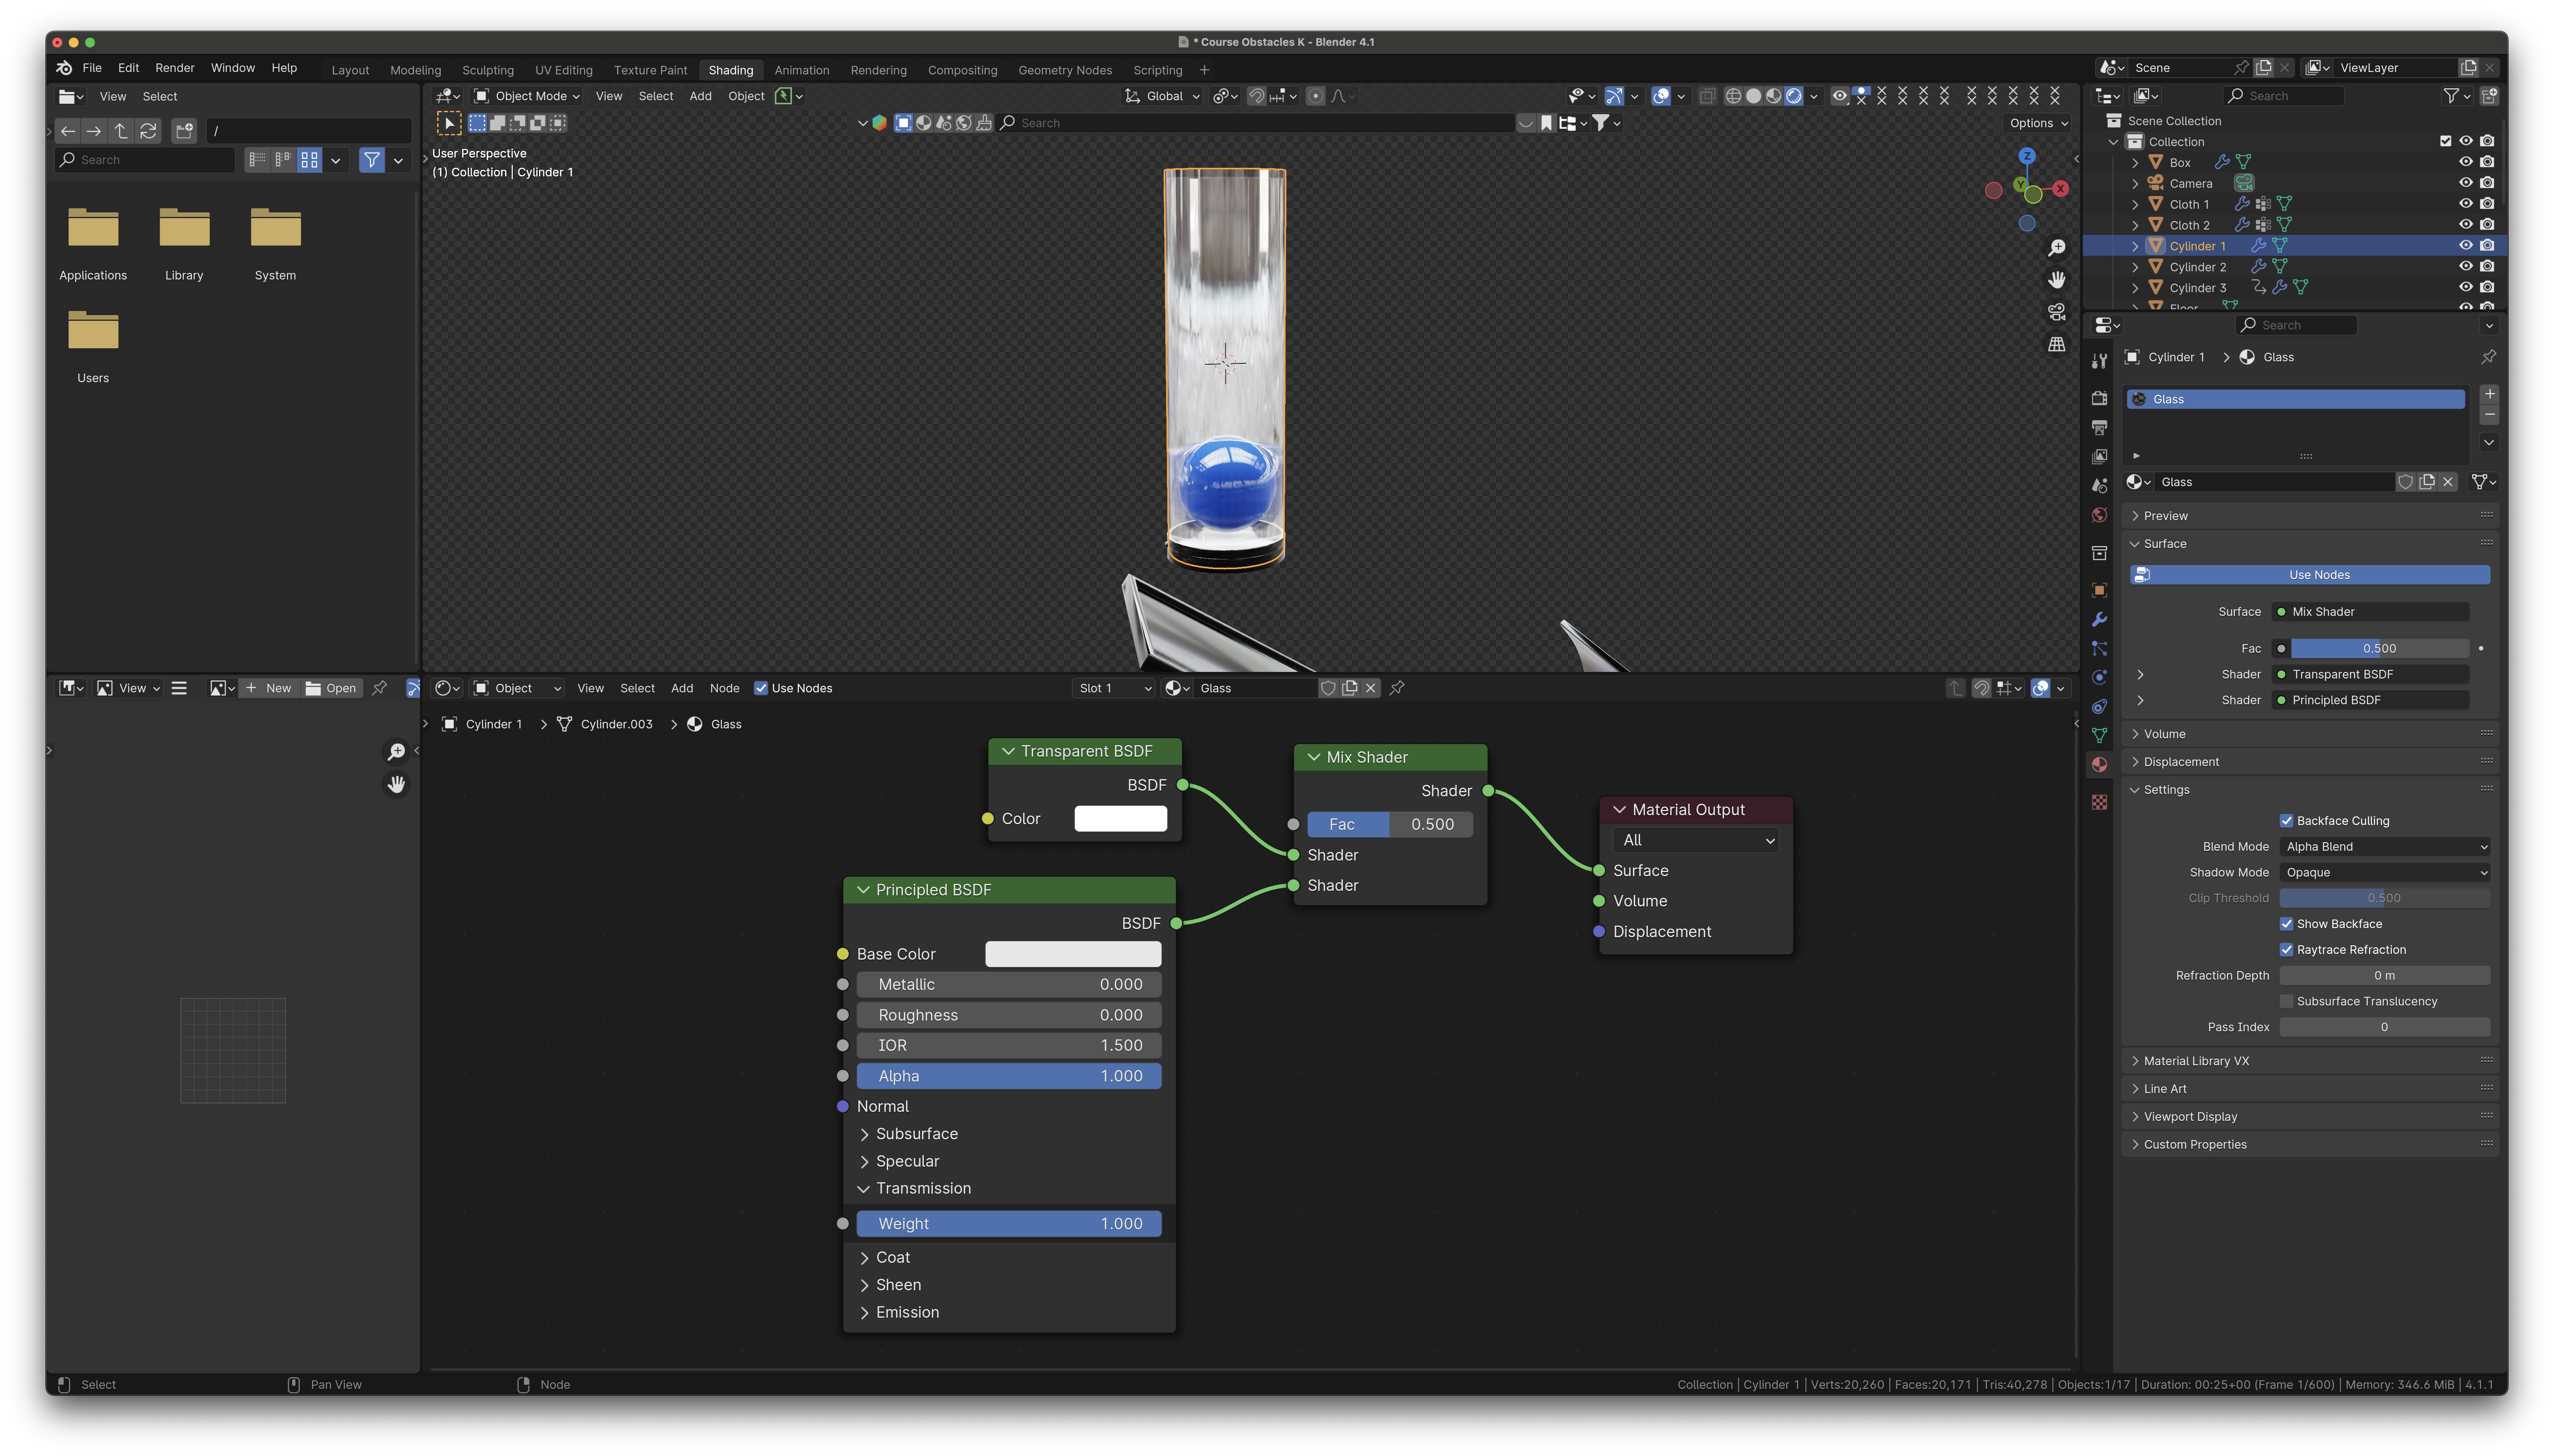Create new folder in file browser
Screen dimensions: 2554x1456
184,131
